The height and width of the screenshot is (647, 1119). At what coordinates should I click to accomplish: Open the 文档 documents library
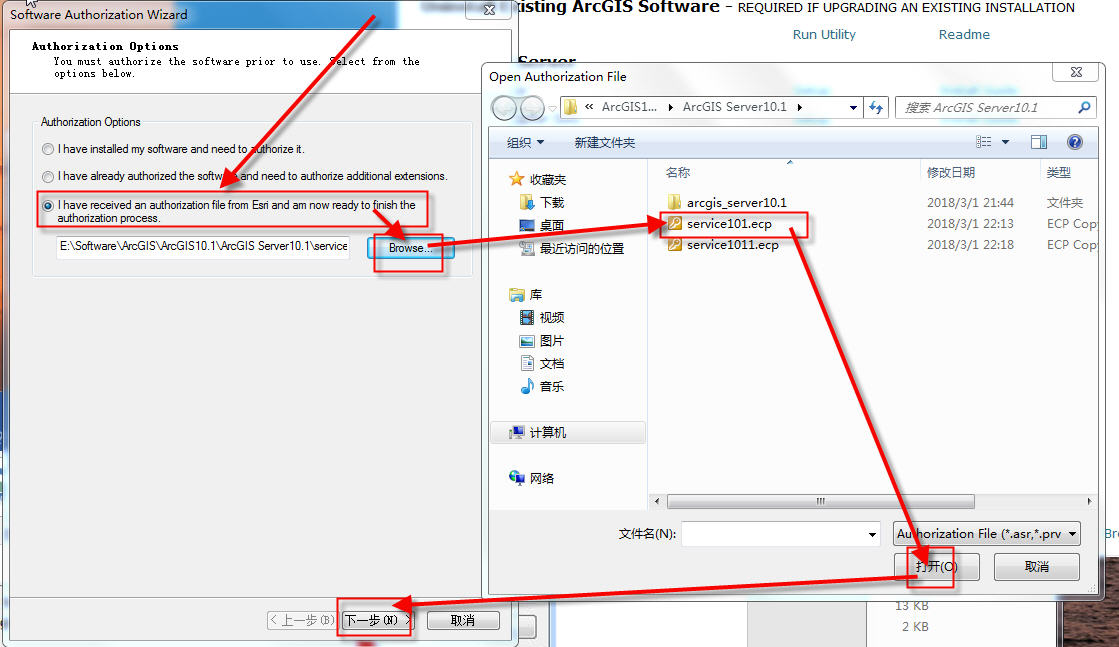[x=542, y=363]
